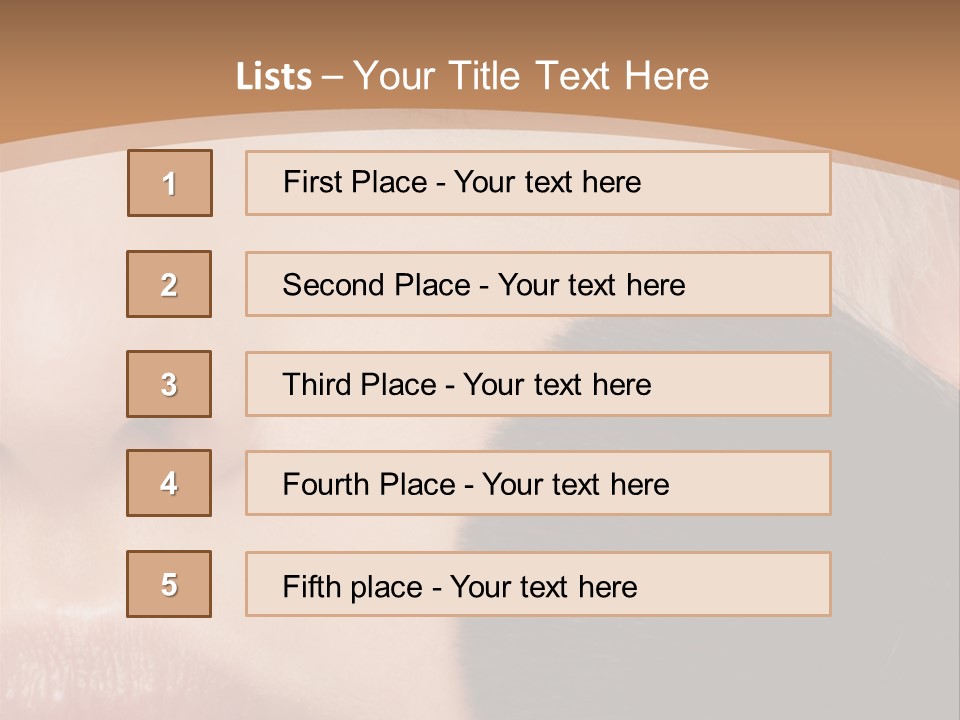Select the words "Third Place"
Screen dimensions: 960x720
[359, 385]
